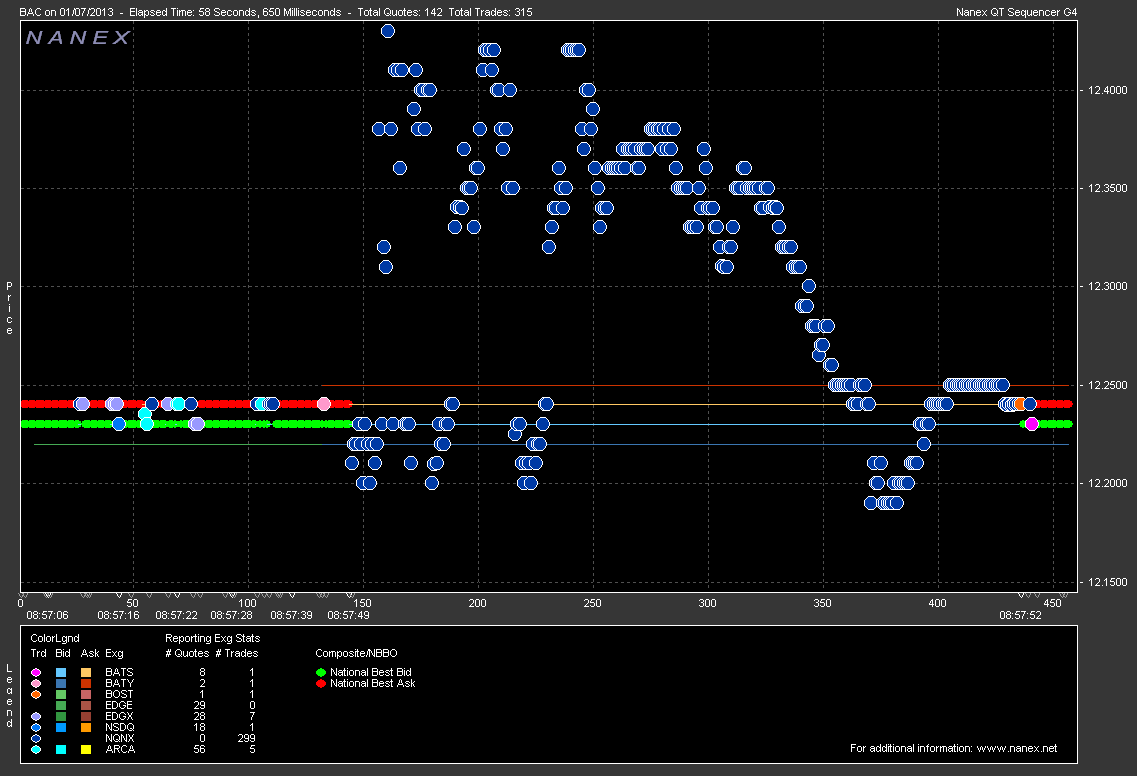Click the EDGX quote count 28
Image resolution: width=1137 pixels, height=776 pixels.
coord(199,716)
